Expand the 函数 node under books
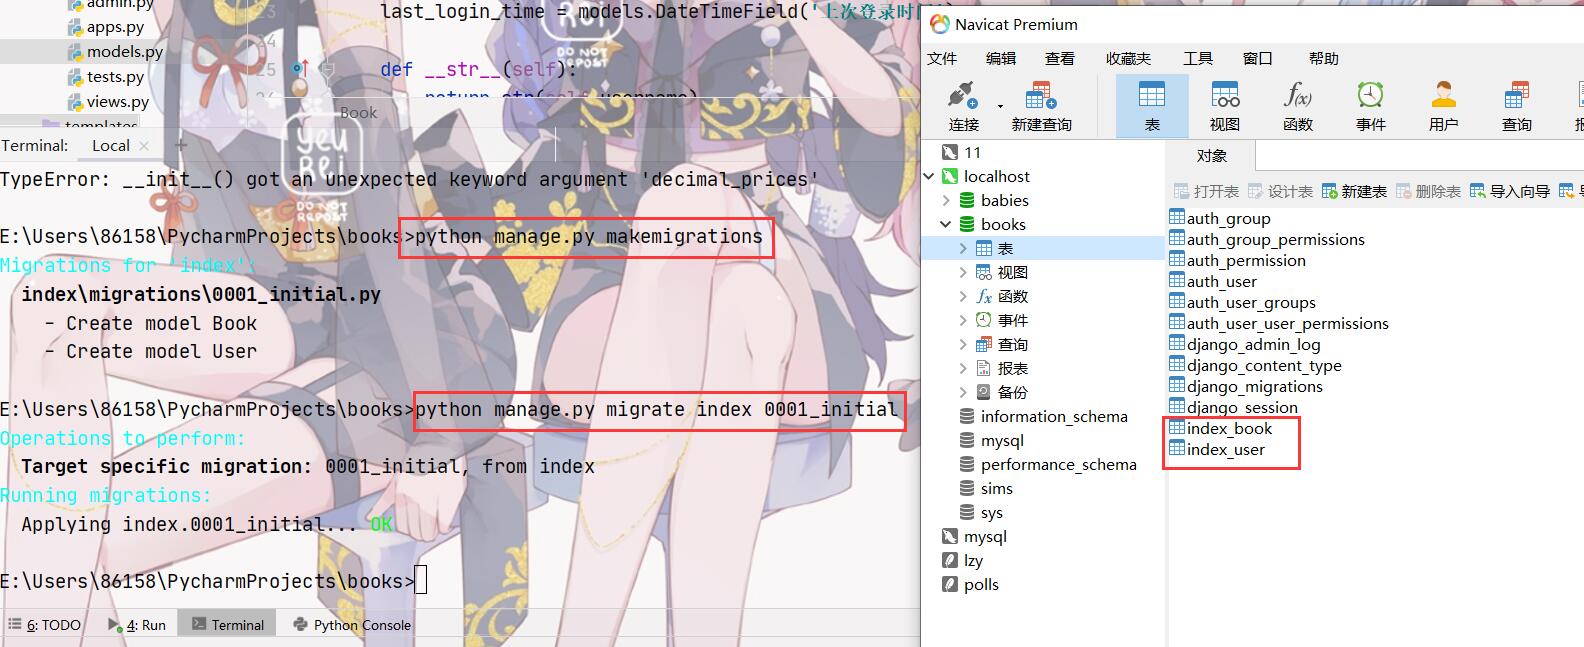The image size is (1584, 647). (963, 296)
